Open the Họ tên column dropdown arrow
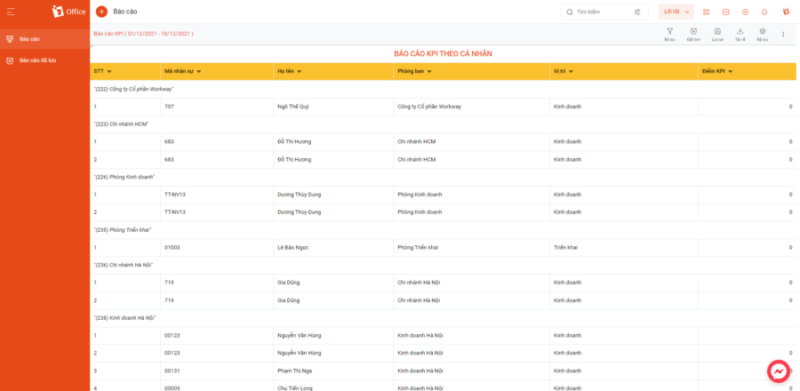The image size is (800, 391). point(299,71)
